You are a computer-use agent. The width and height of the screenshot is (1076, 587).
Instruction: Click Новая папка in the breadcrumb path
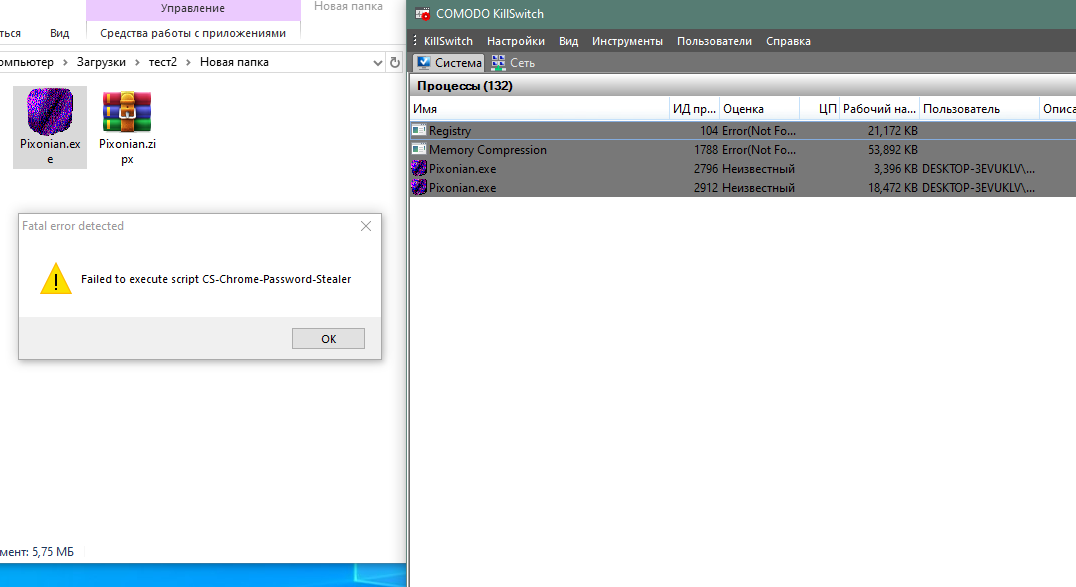(234, 62)
